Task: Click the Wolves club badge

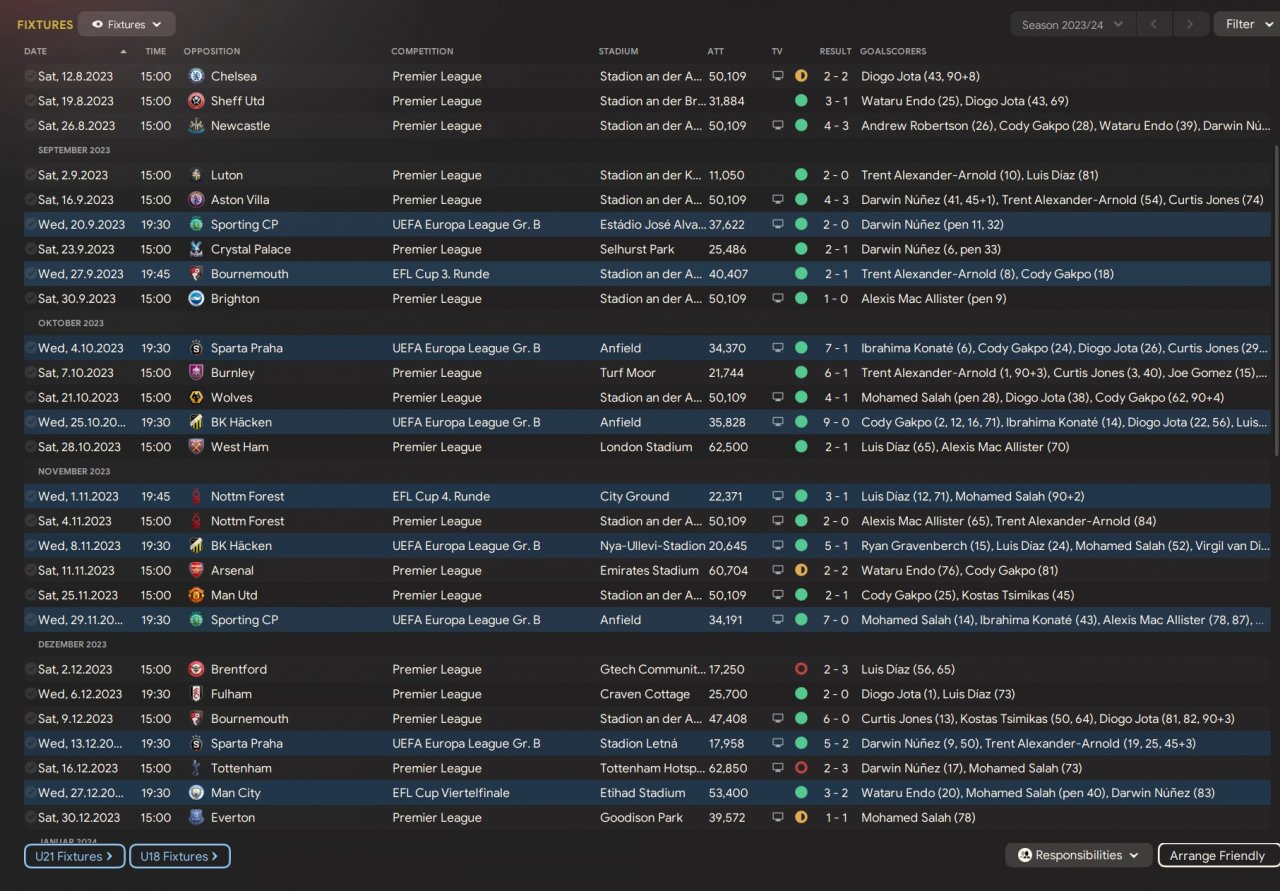Action: pos(196,398)
